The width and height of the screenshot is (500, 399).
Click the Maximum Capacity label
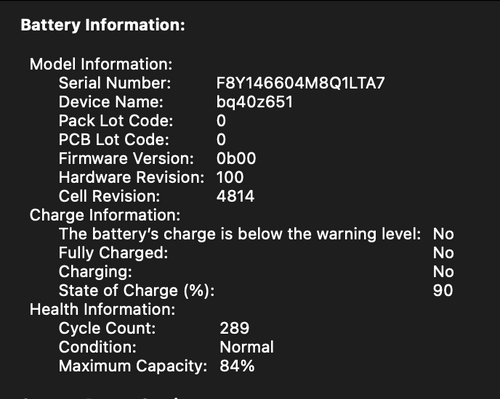click(x=133, y=366)
